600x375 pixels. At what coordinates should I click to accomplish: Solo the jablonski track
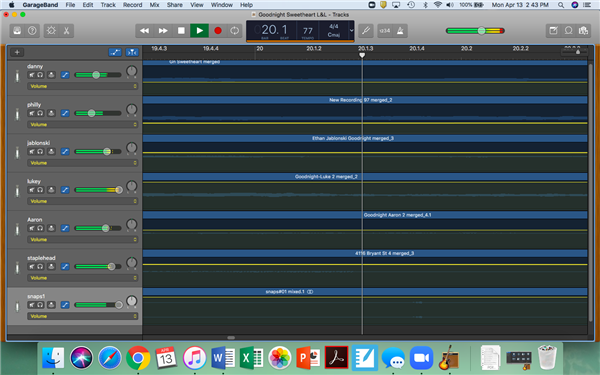click(40, 152)
